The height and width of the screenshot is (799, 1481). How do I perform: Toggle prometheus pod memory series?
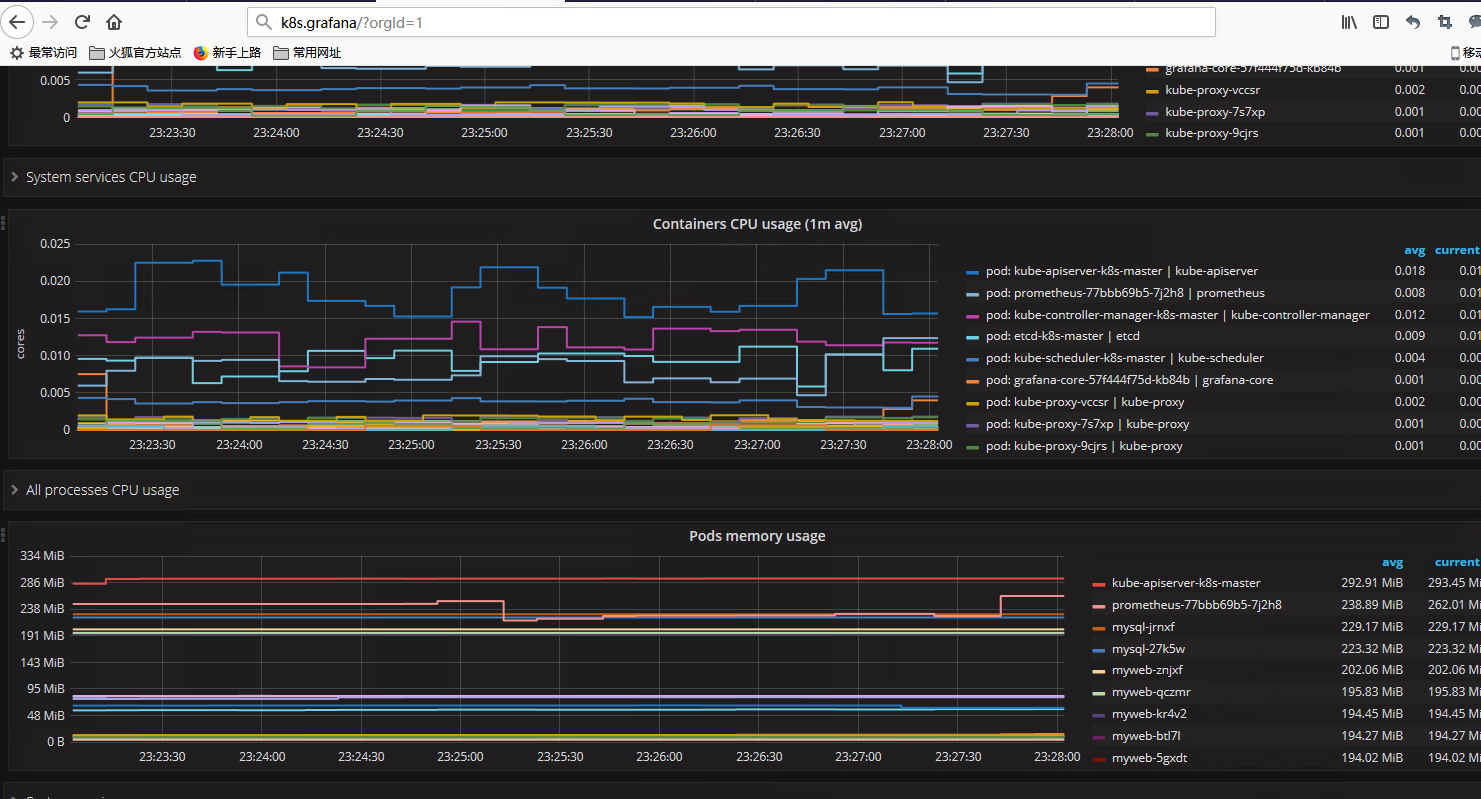[x=1197, y=605]
